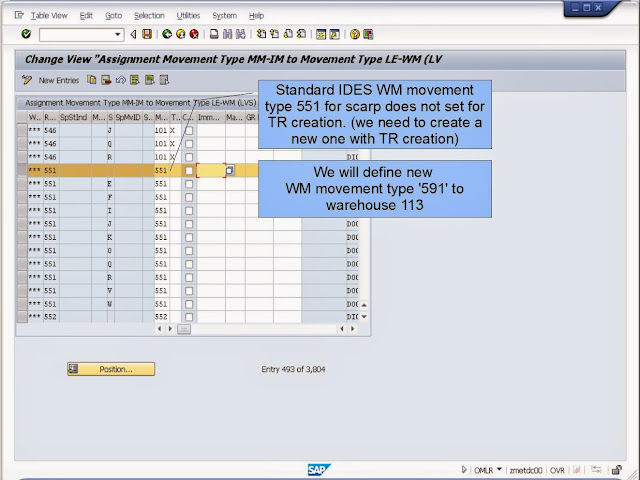Click the Imm... column header
Image resolution: width=640 pixels, height=480 pixels.
click(x=211, y=118)
